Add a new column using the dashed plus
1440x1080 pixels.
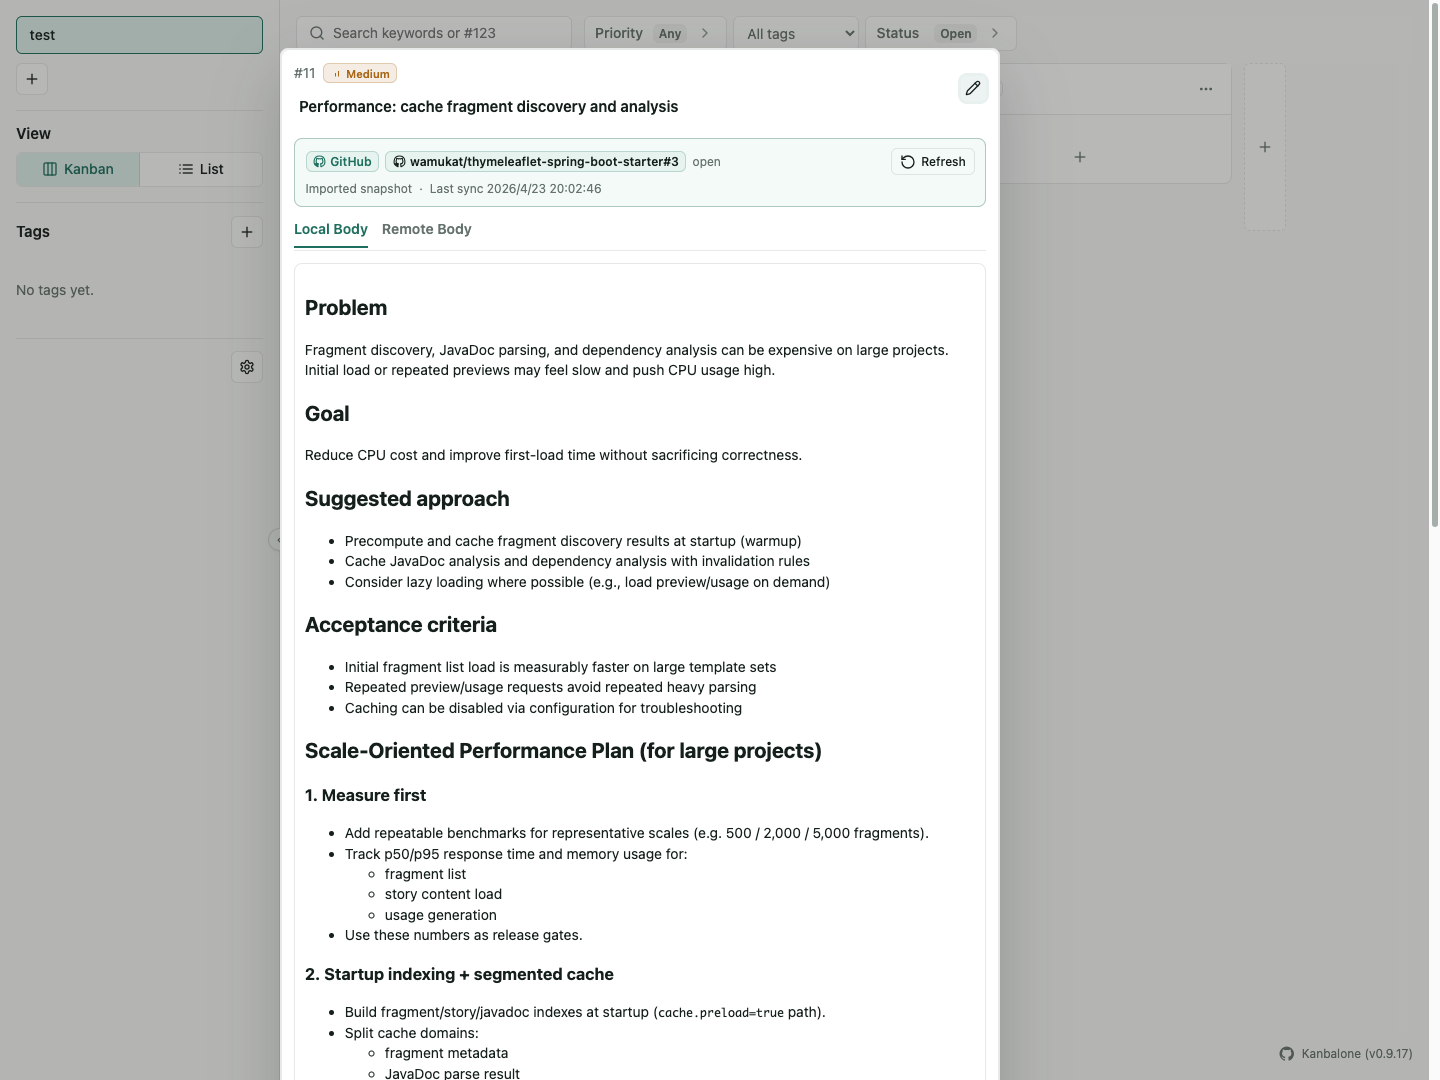point(1265,147)
